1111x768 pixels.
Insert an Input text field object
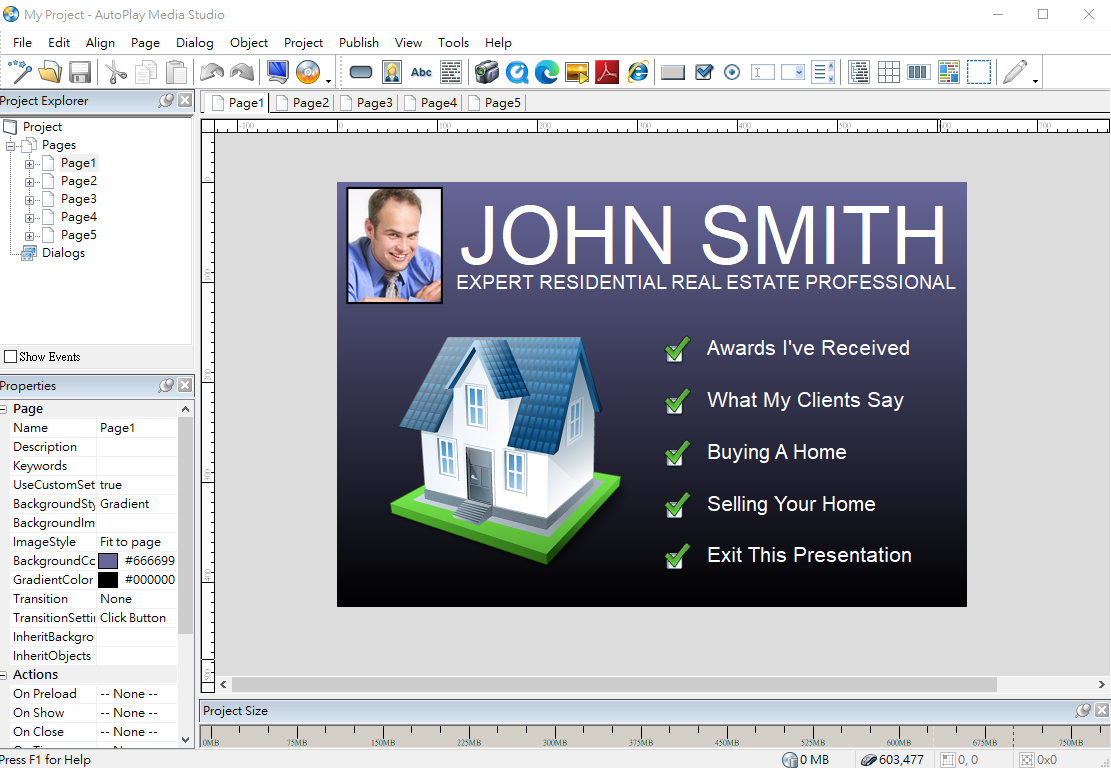(x=762, y=72)
